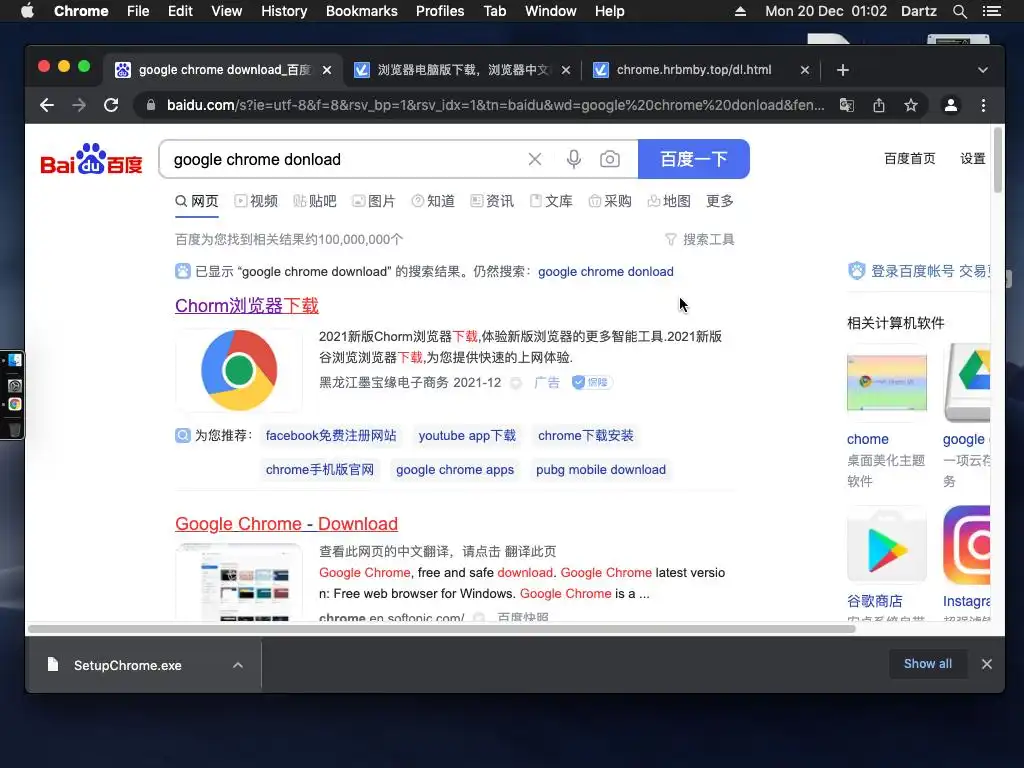
Task: Switch to the 浏览器电脑版下载 browser tab
Action: pyautogui.click(x=462, y=70)
